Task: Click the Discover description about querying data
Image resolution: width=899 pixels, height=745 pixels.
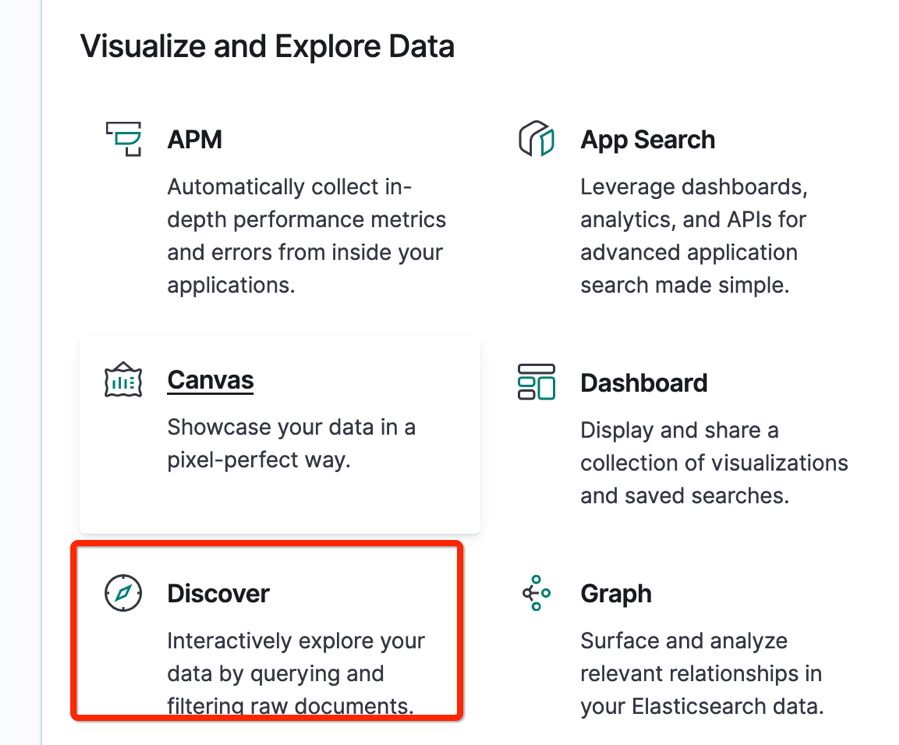Action: point(296,673)
